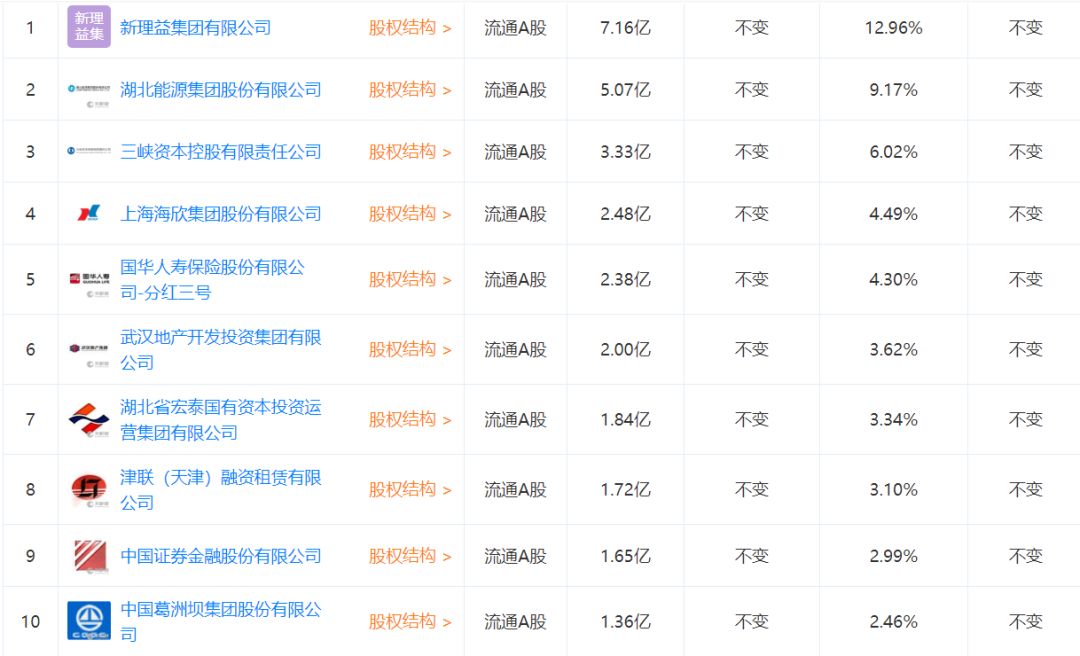Click the 中国证券金融 red logo icon
This screenshot has height=656, width=1080.
(x=89, y=555)
